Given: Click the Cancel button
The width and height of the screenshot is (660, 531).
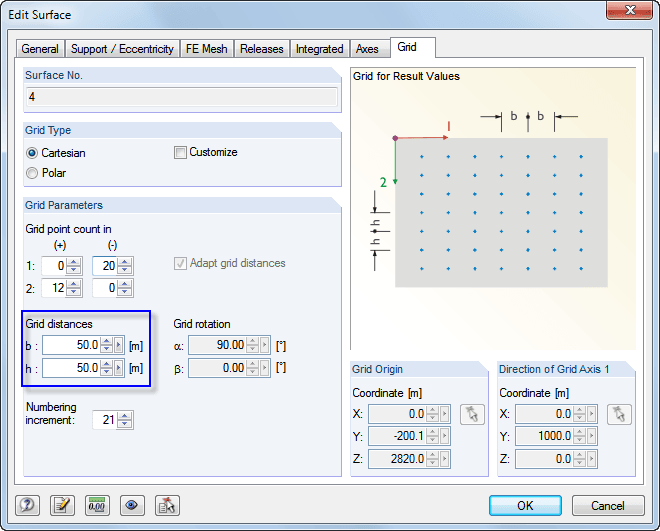Looking at the screenshot, I should 608,505.
